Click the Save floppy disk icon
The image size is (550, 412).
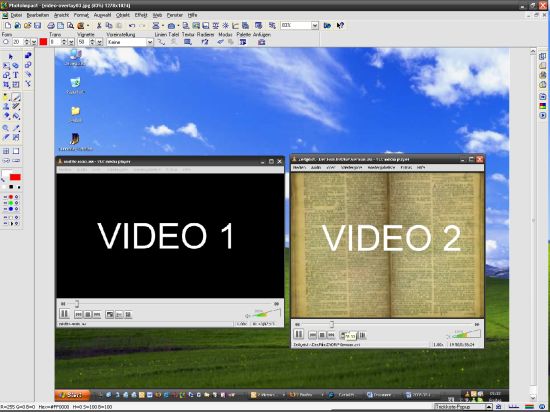point(37,26)
